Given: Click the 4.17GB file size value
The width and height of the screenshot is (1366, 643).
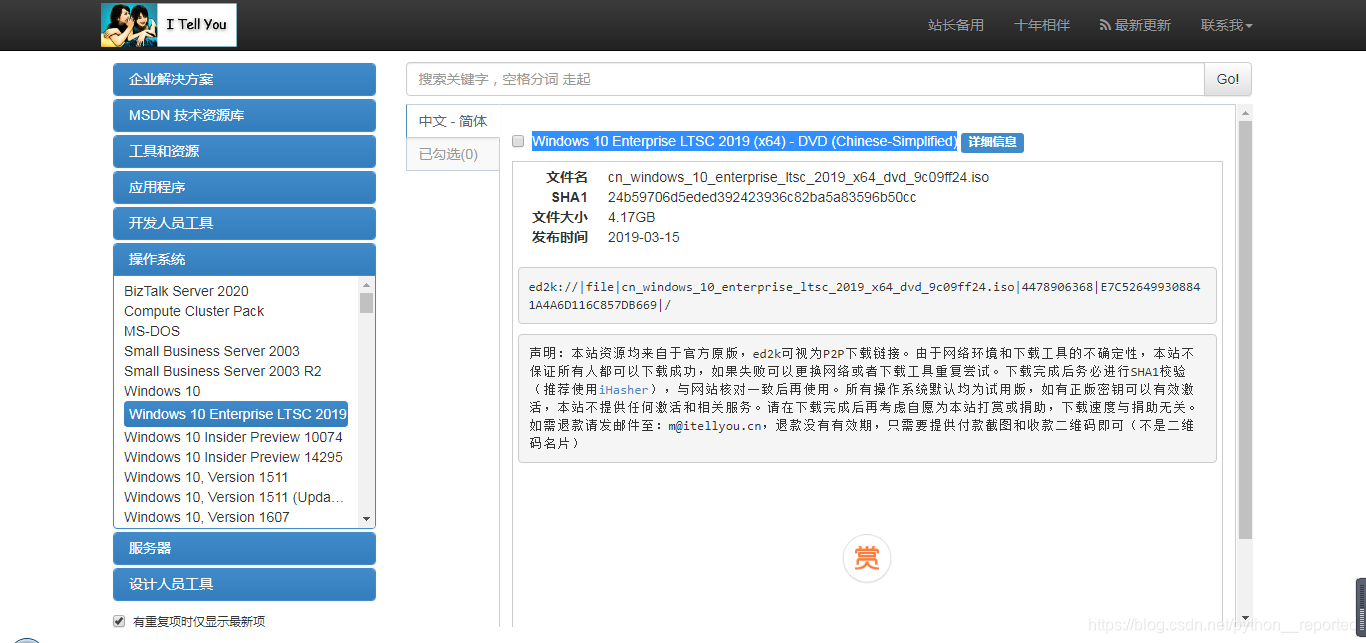Looking at the screenshot, I should [632, 217].
